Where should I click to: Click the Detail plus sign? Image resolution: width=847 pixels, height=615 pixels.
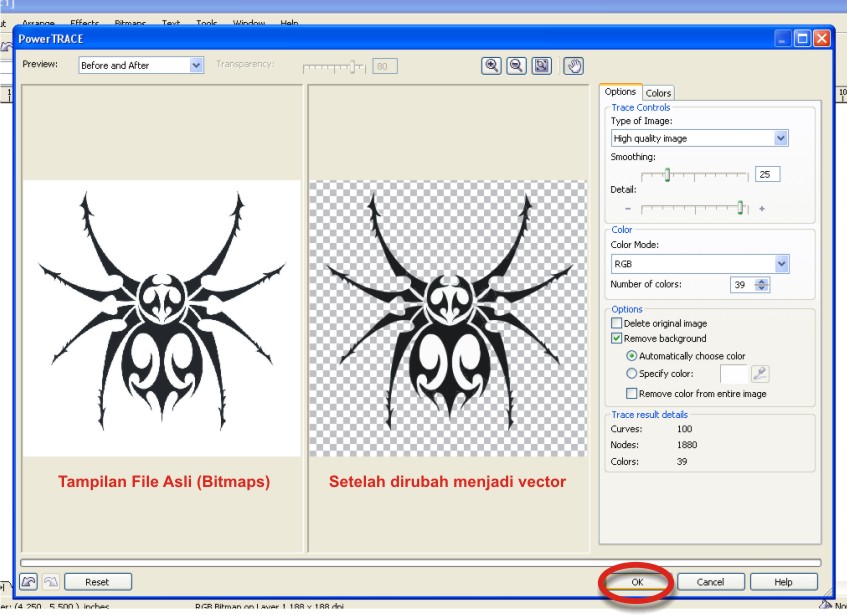(762, 208)
